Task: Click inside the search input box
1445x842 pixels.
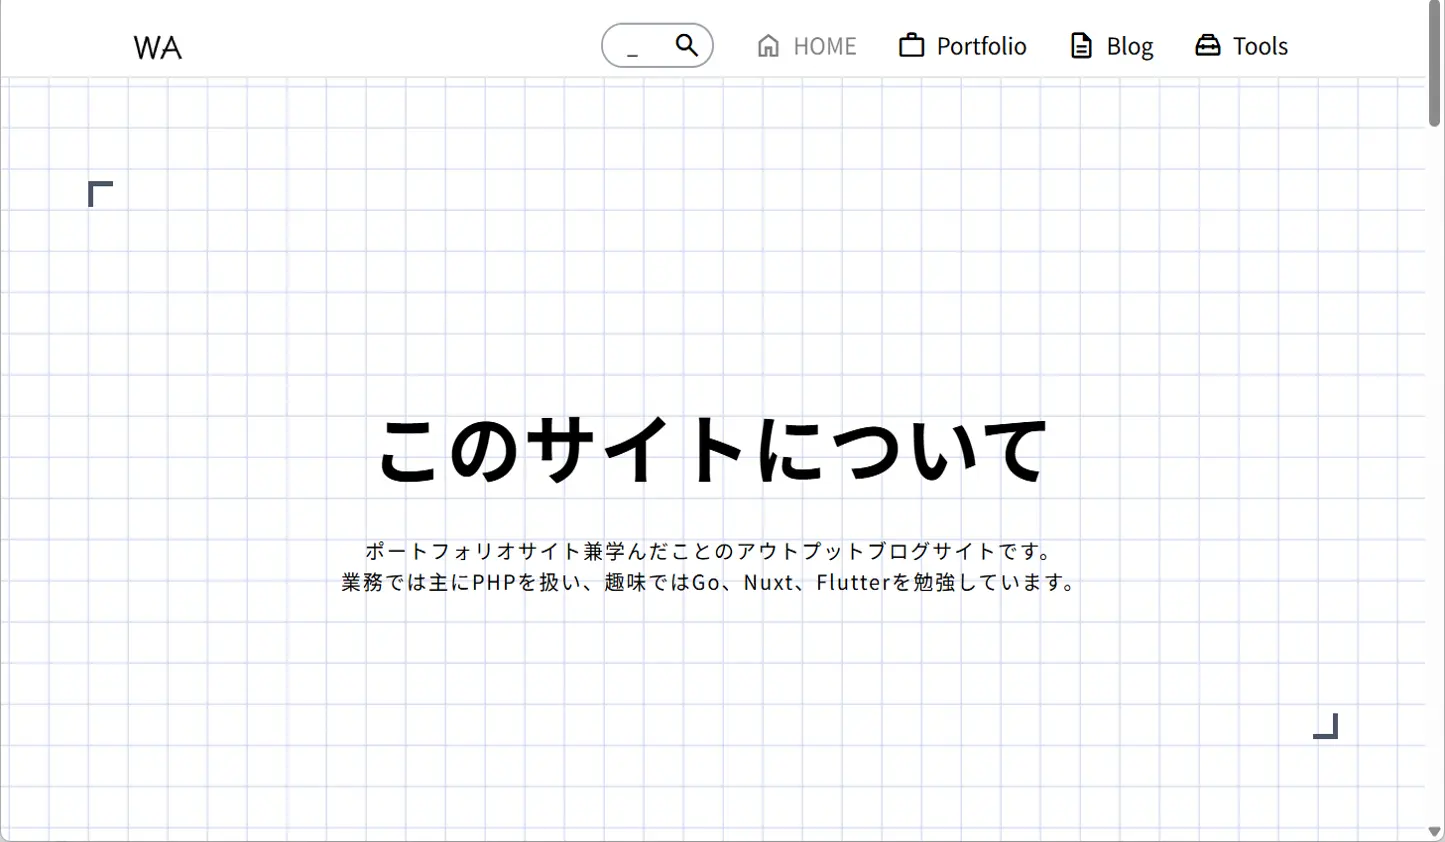Action: pyautogui.click(x=640, y=45)
